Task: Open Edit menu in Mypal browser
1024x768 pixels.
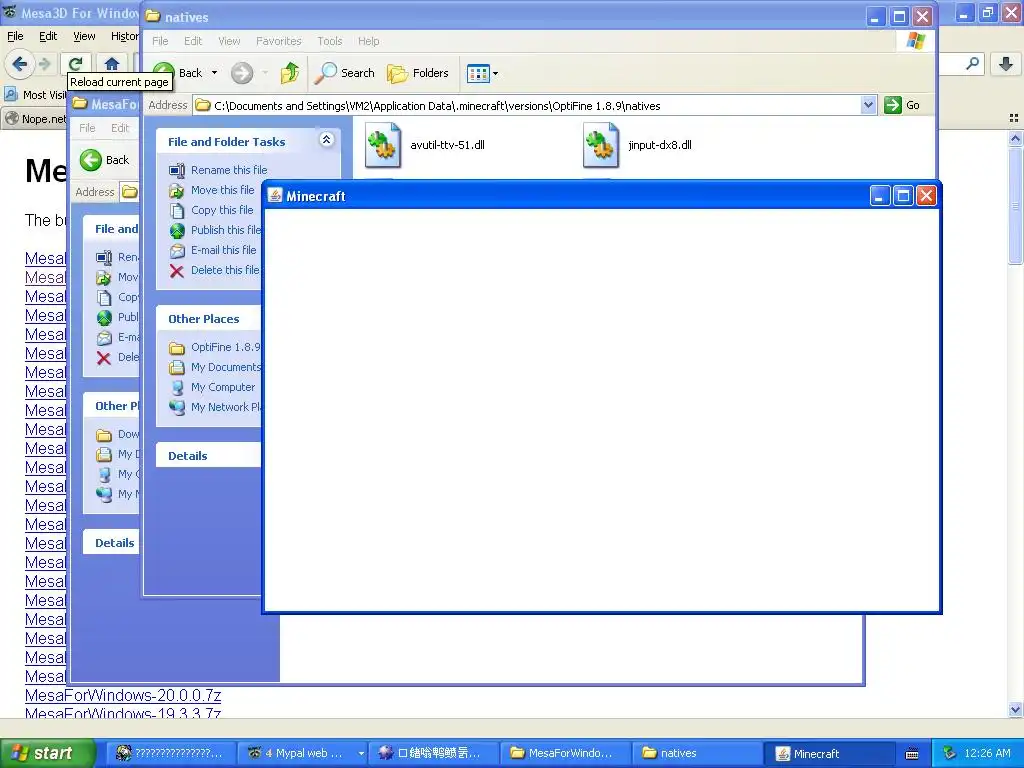Action: point(48,37)
